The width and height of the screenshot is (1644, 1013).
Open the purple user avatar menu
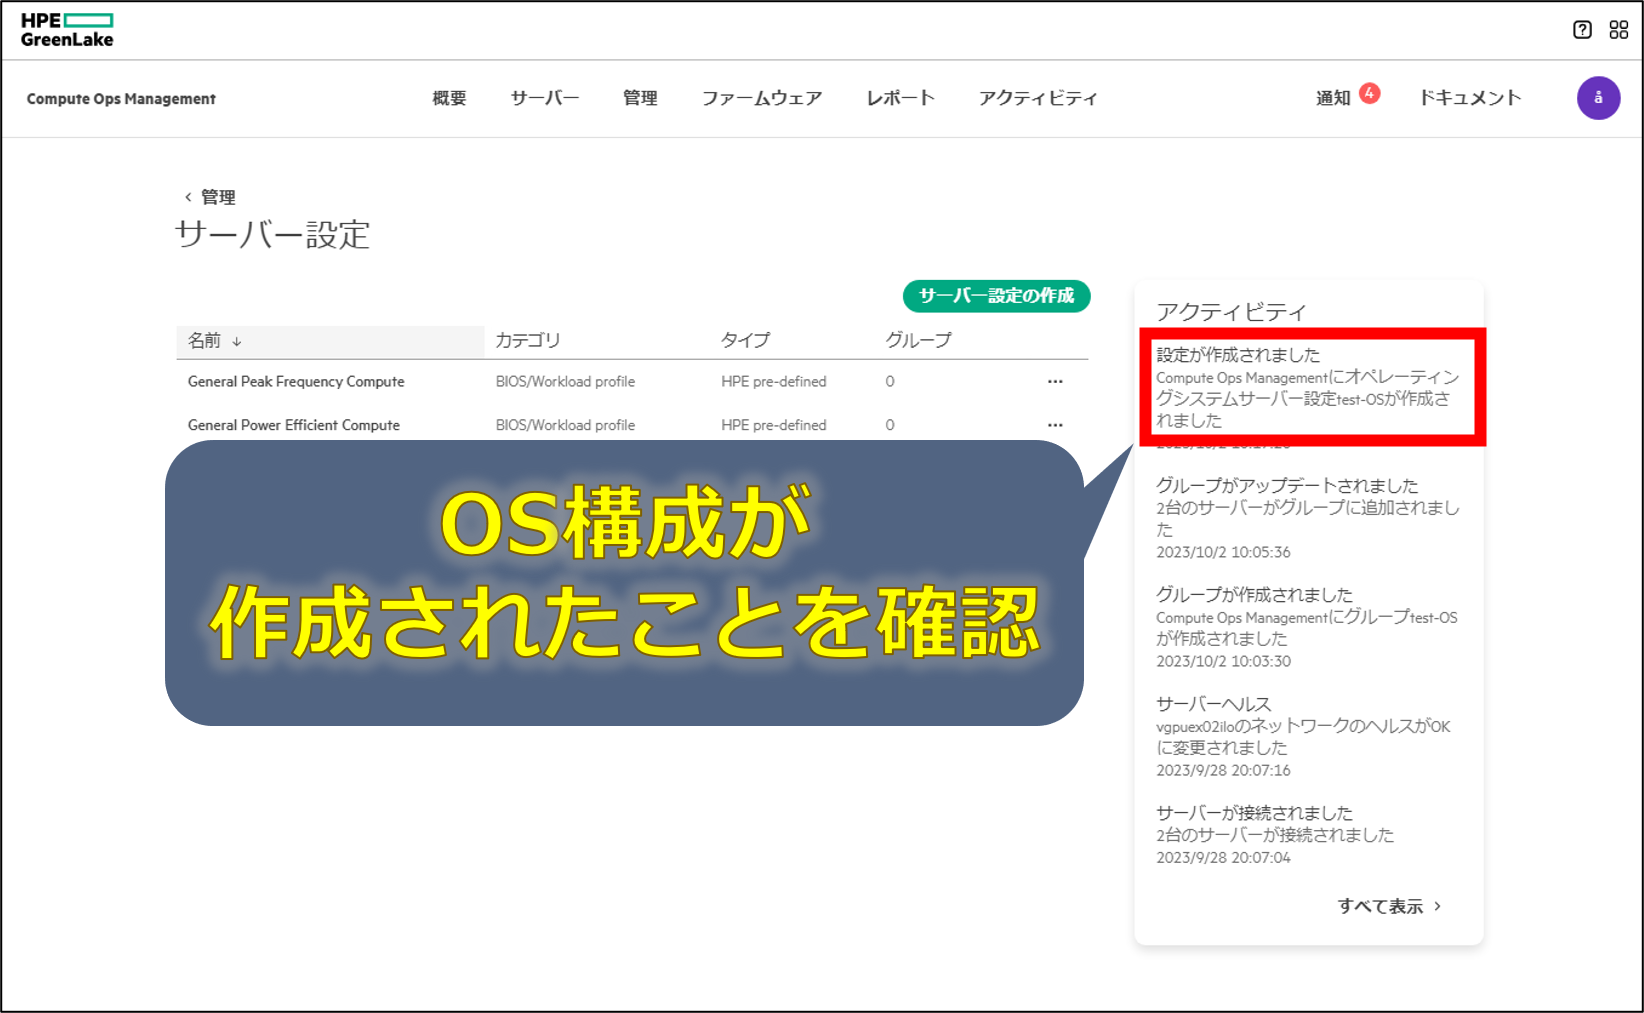point(1598,98)
